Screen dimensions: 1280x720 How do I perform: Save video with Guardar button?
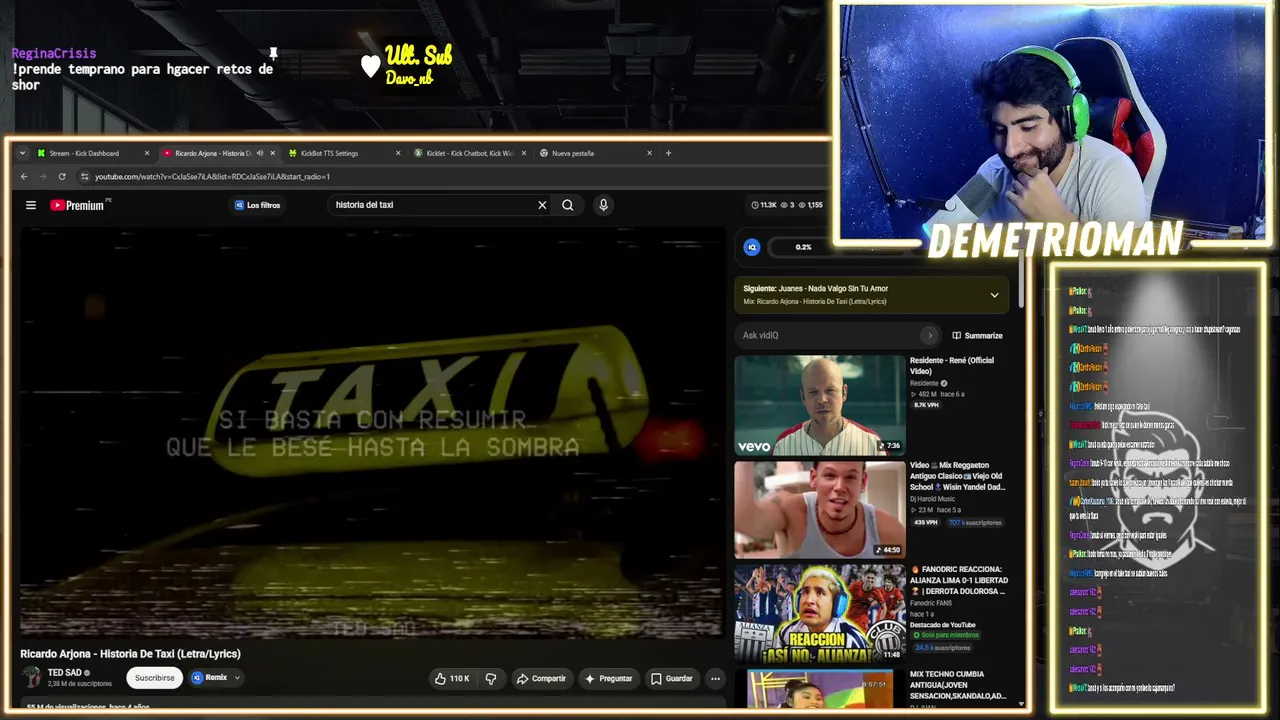click(x=671, y=678)
